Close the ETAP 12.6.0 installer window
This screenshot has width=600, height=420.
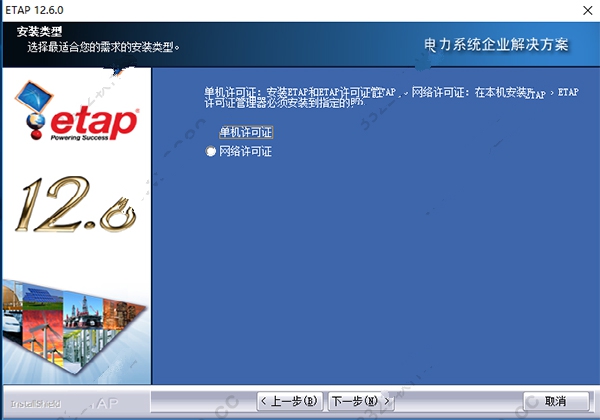[588, 10]
